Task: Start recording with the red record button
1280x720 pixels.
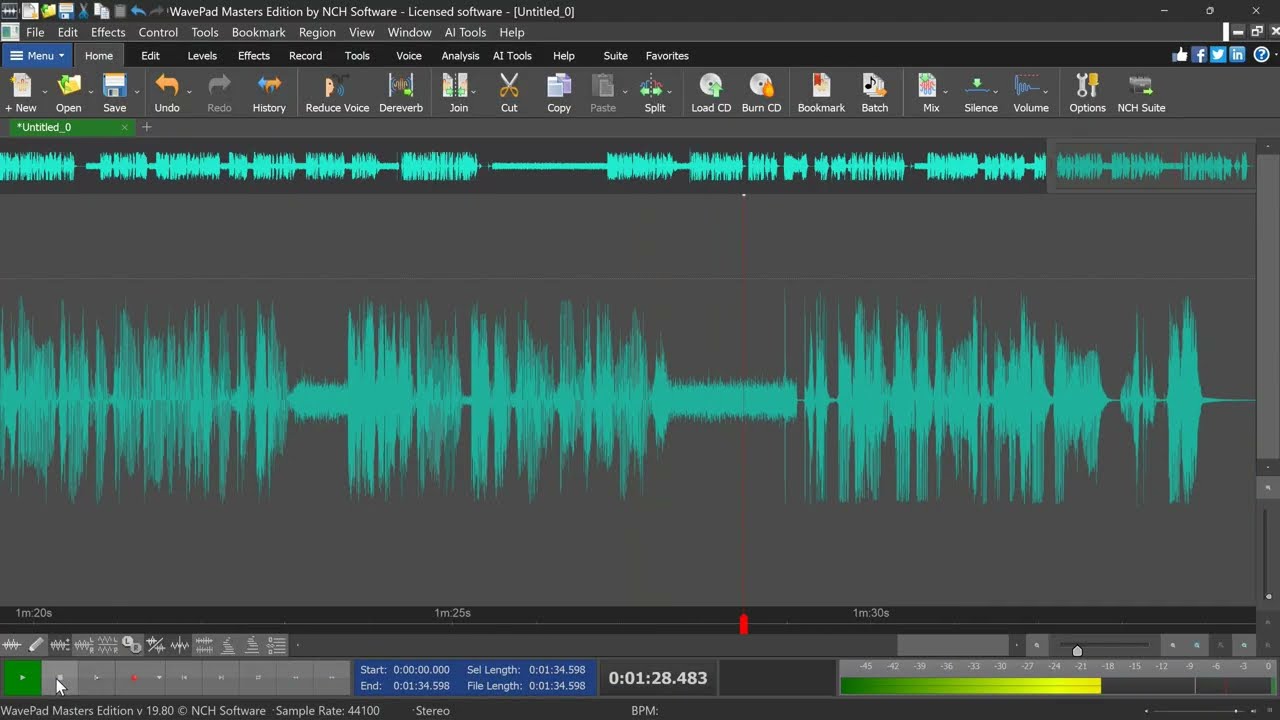Action: (x=134, y=678)
